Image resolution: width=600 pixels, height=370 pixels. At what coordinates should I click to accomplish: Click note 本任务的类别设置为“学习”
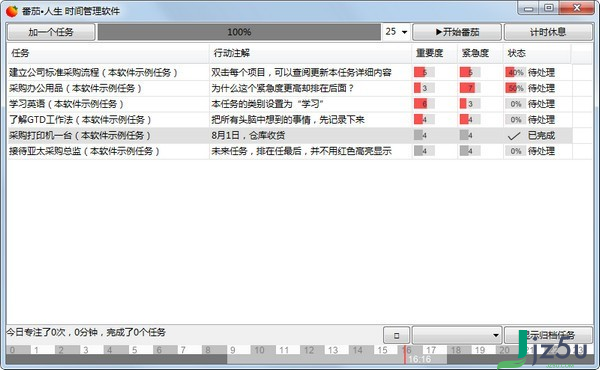pos(267,104)
